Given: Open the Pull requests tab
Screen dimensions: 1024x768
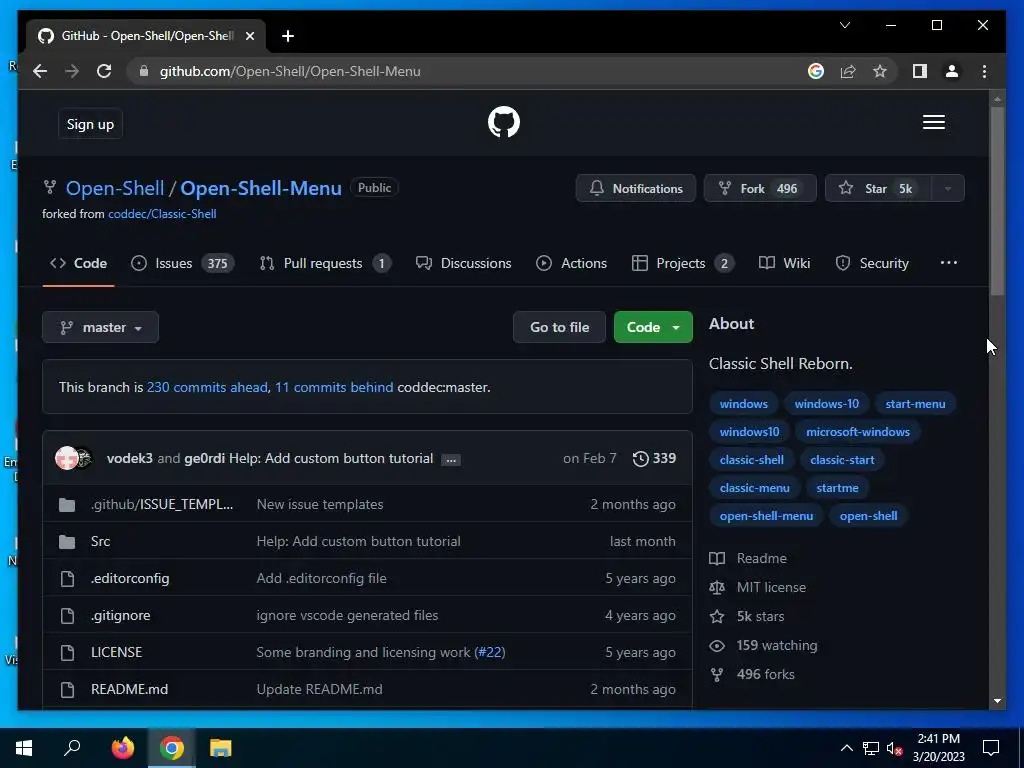Looking at the screenshot, I should click(x=325, y=263).
